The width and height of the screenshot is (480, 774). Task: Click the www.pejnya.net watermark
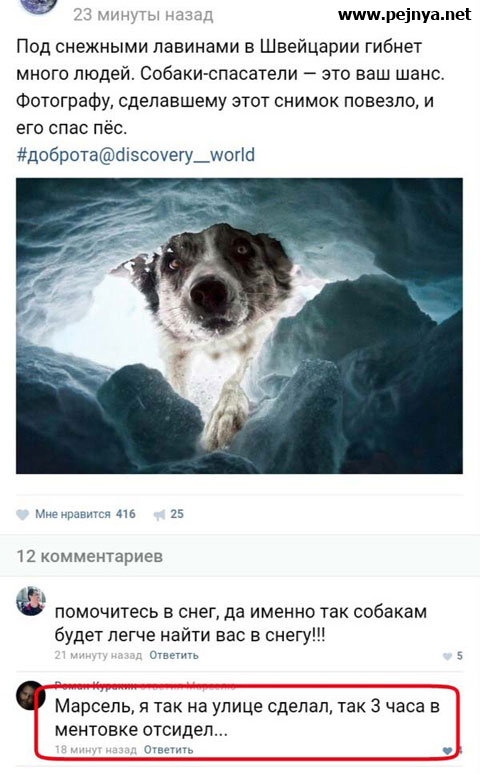point(404,15)
